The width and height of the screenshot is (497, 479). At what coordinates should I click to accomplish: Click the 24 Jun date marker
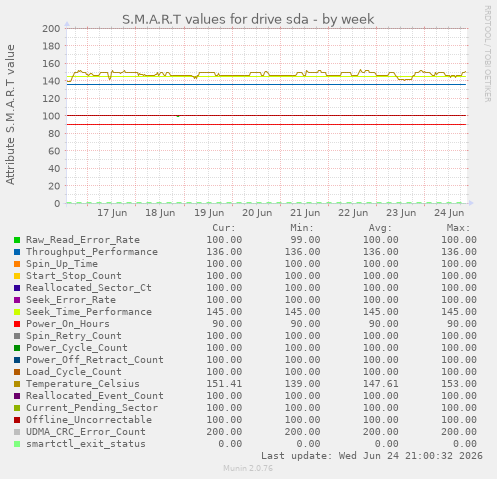coord(449,213)
